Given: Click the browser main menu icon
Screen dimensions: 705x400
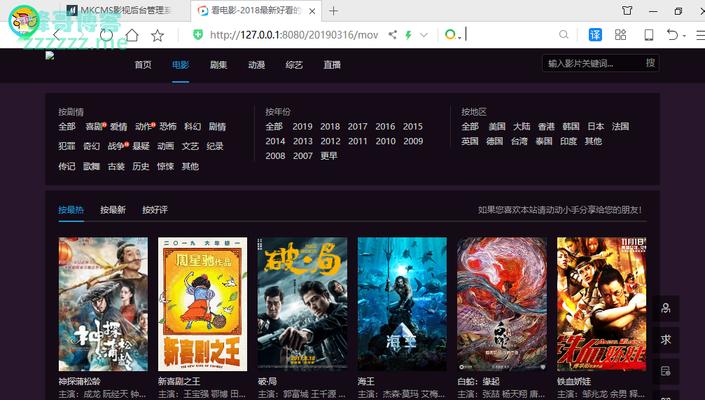Looking at the screenshot, I should click(700, 35).
